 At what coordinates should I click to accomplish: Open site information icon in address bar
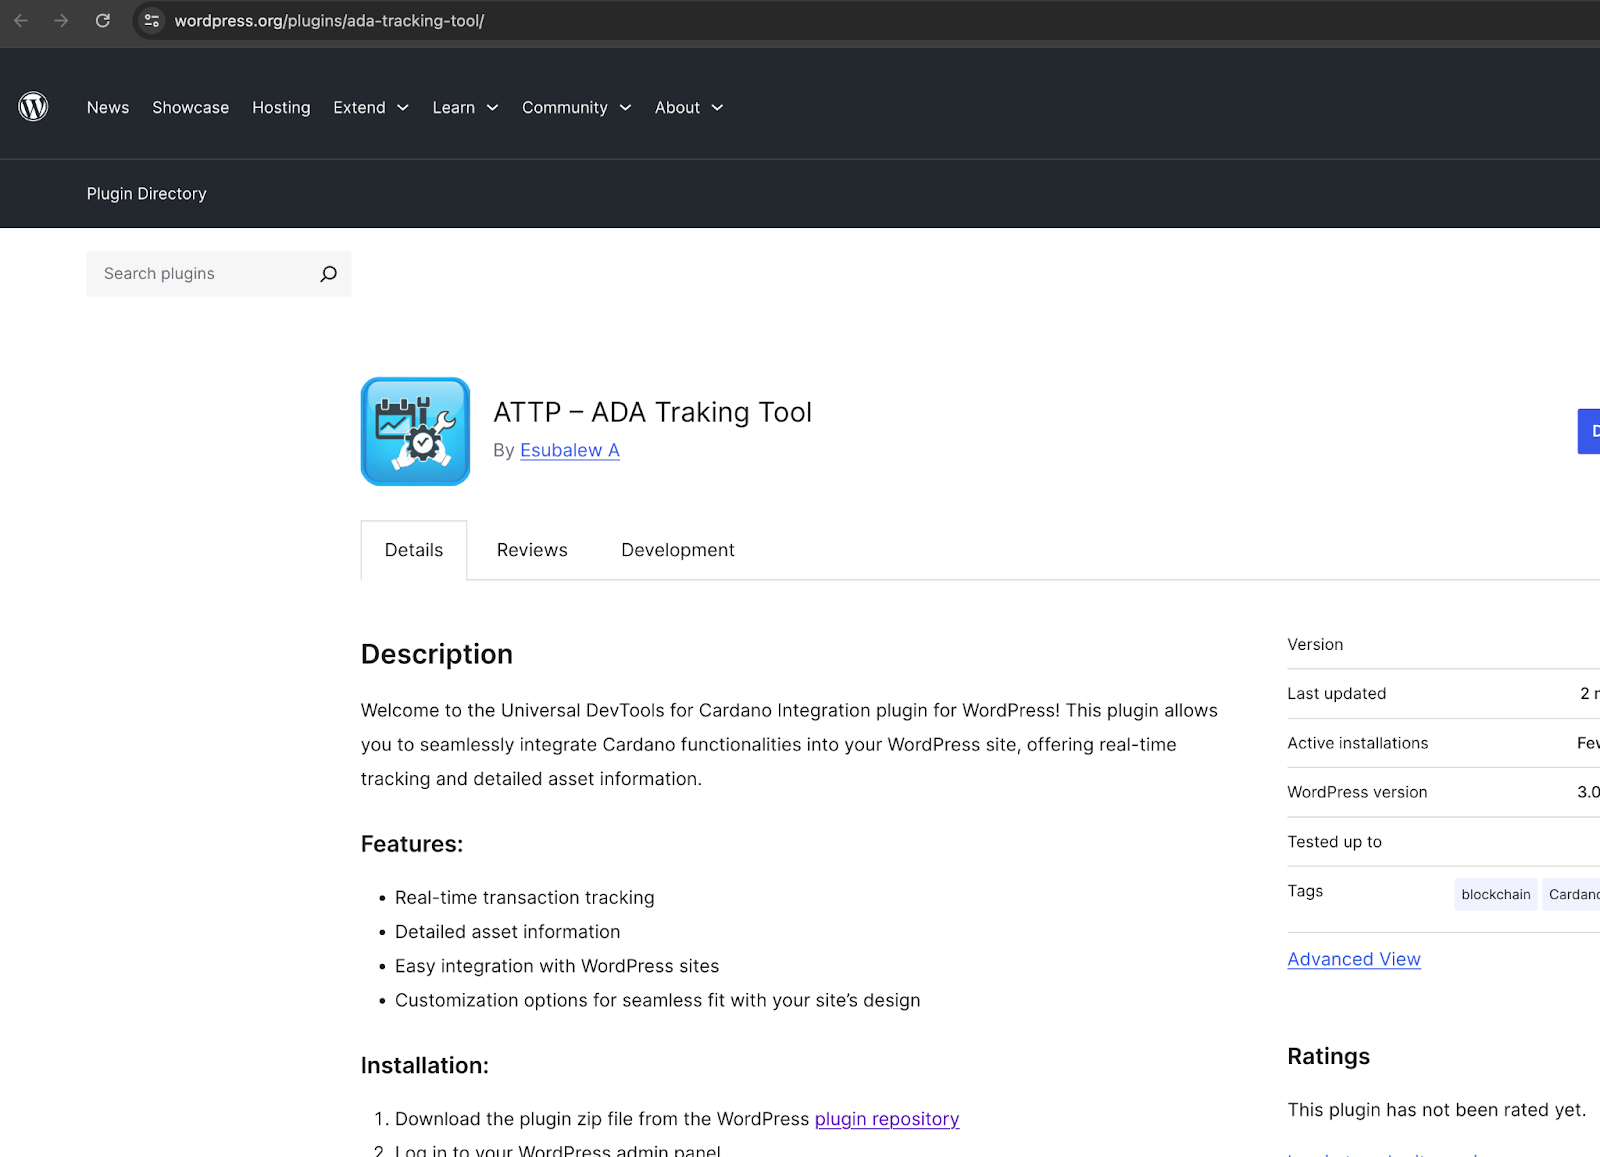[152, 20]
